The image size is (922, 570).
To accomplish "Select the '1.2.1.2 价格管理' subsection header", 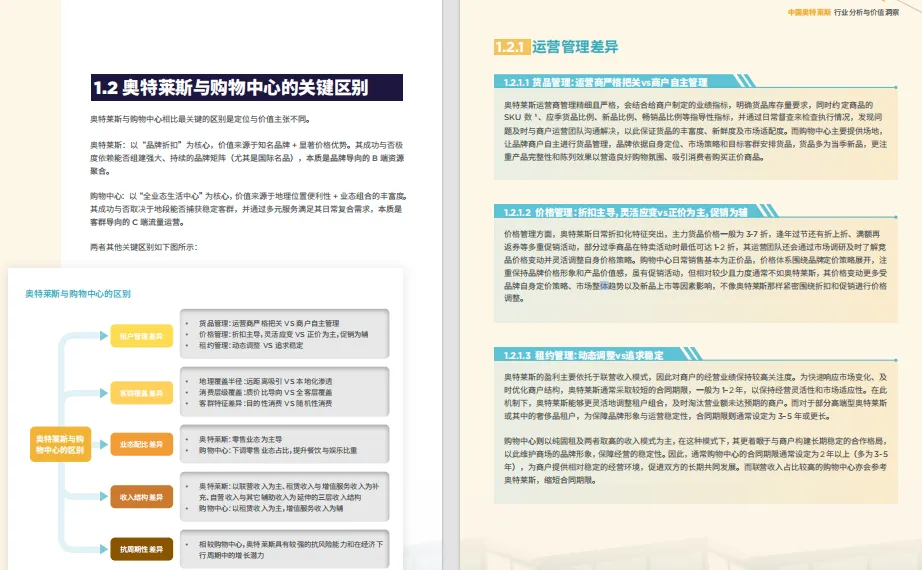I will (x=626, y=212).
